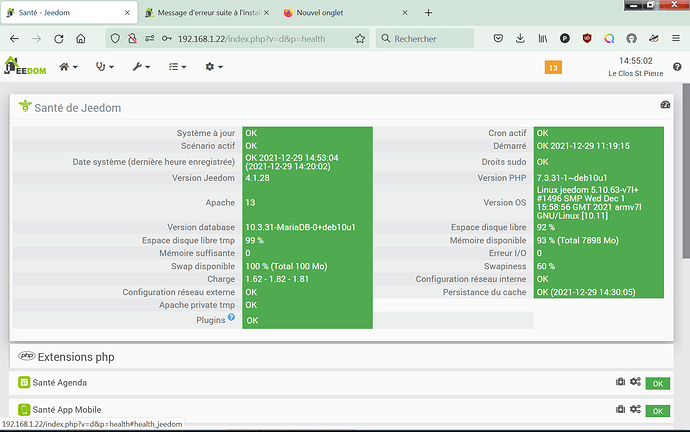Expand the Santé Agenda section
The width and height of the screenshot is (690, 432).
[x=59, y=383]
